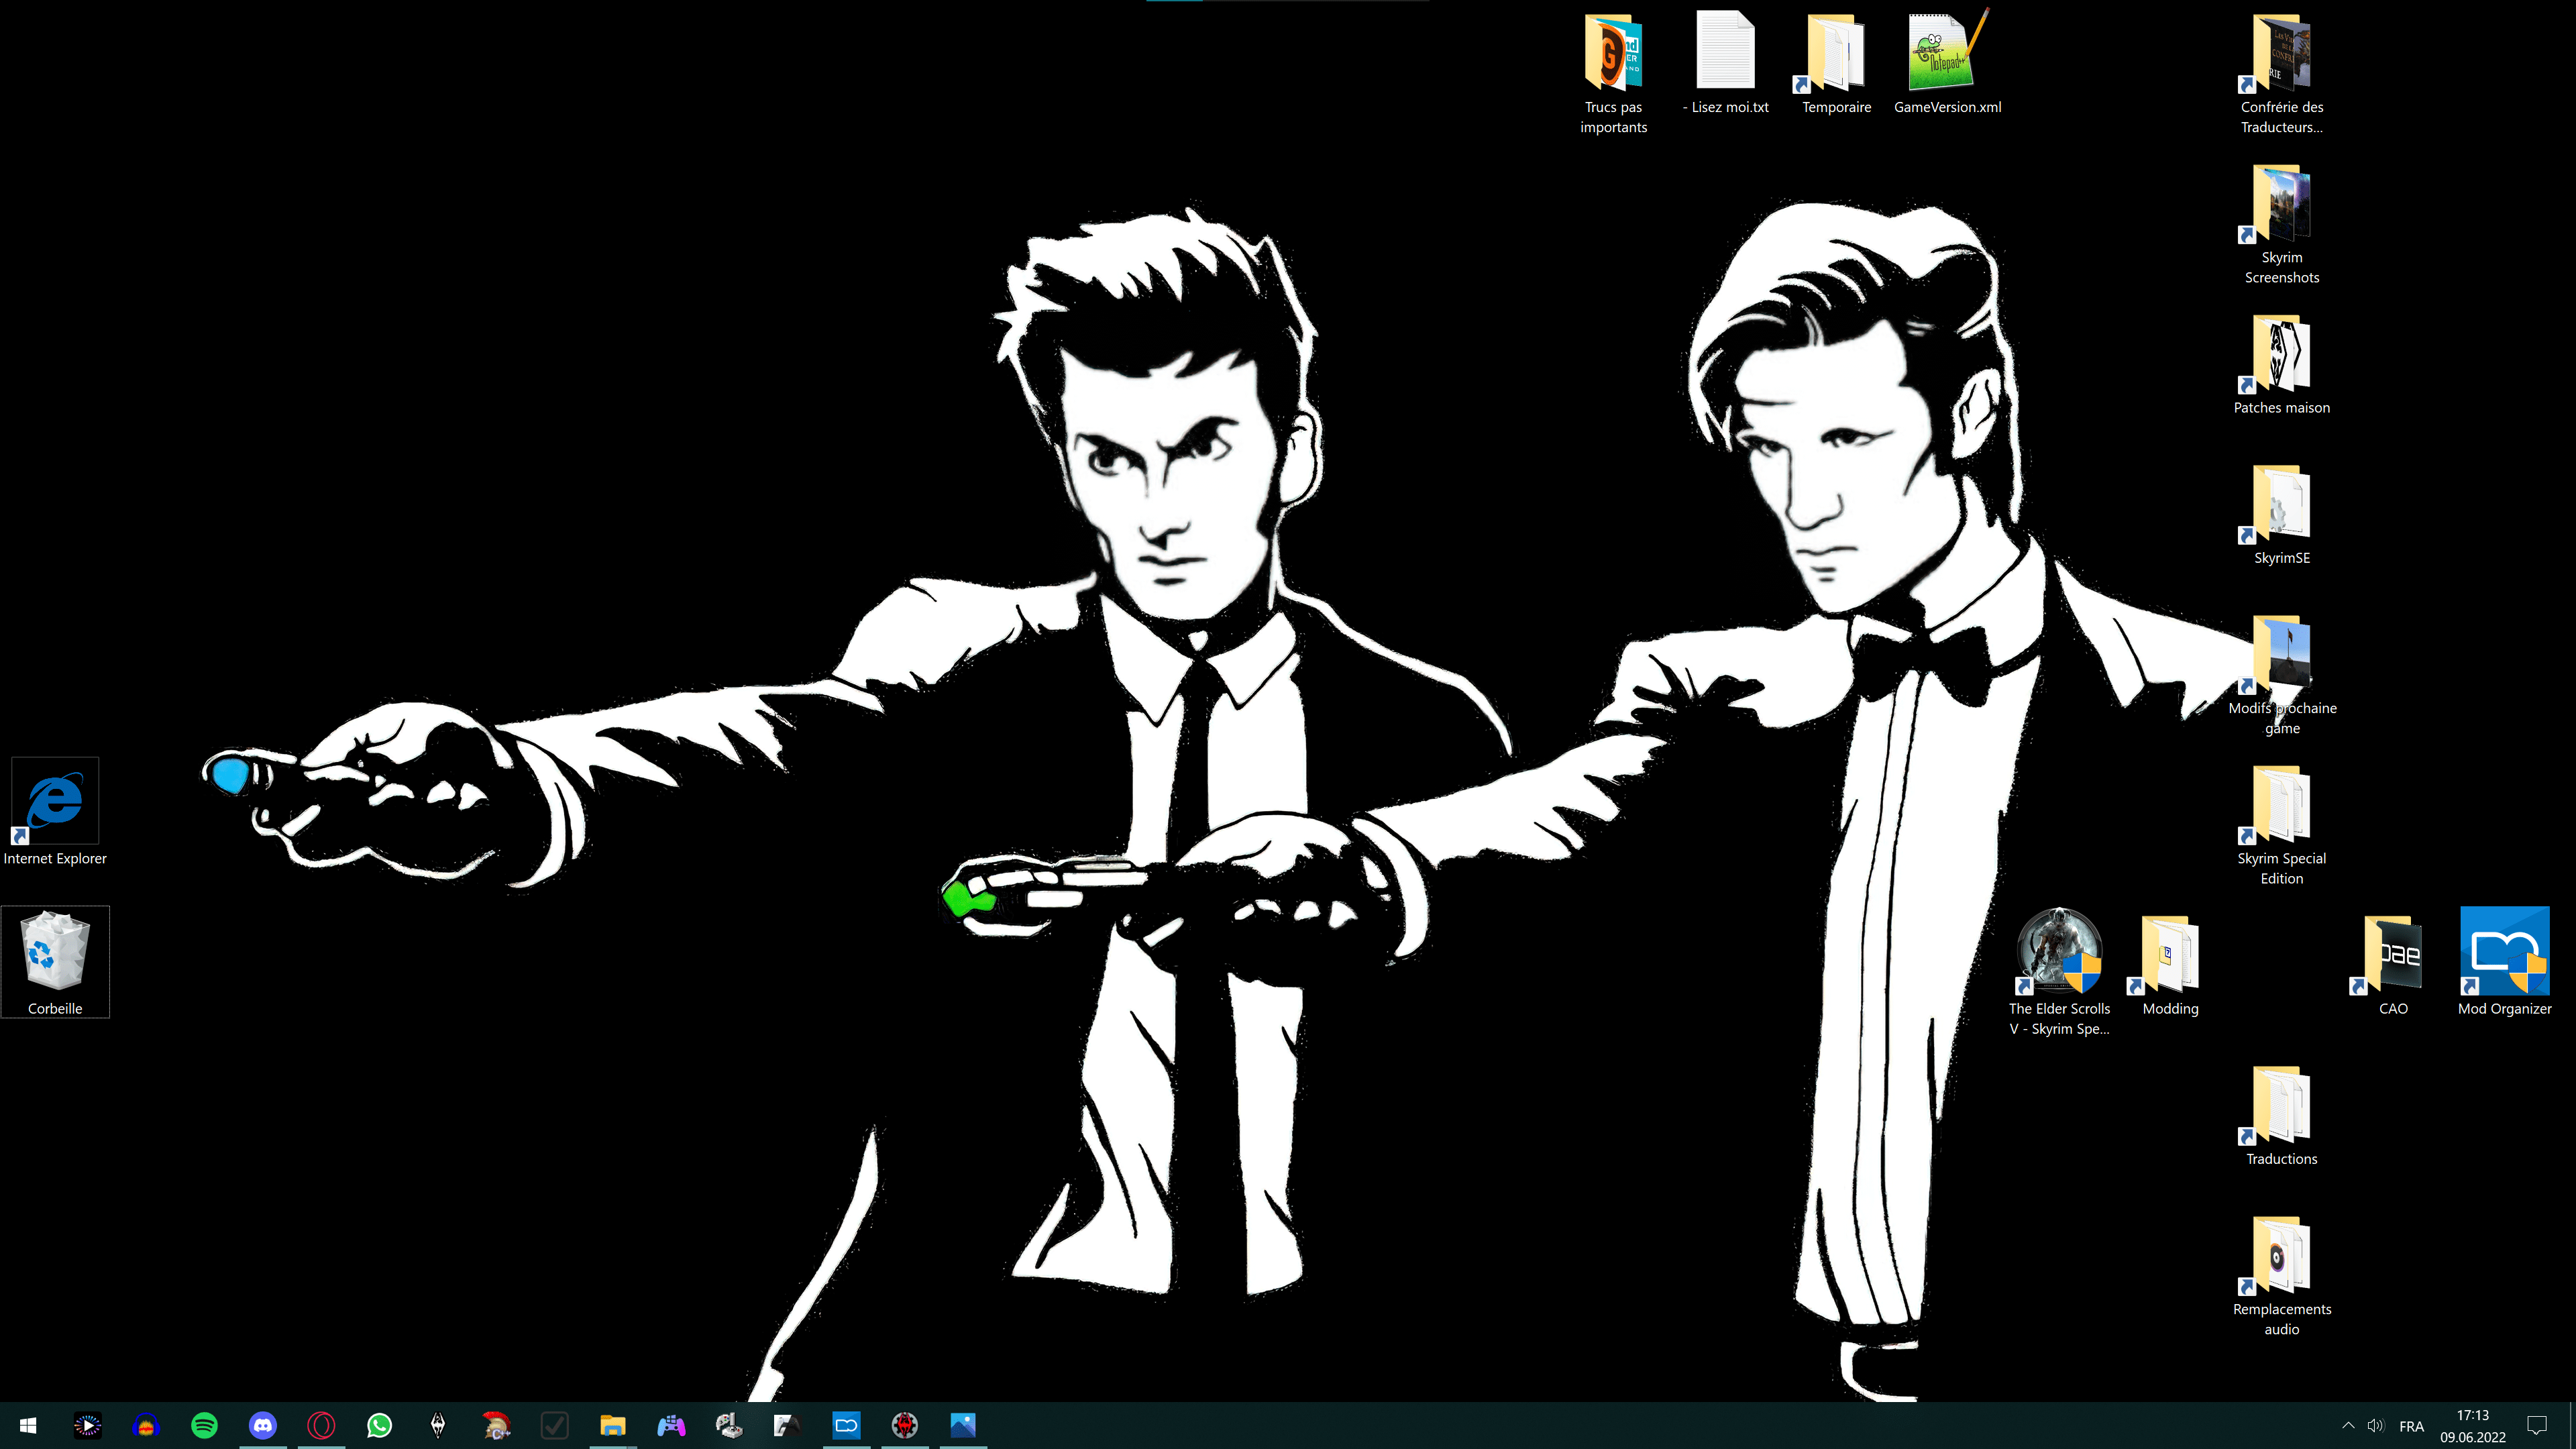Screen dimensions: 2576x1449
Task: Select the 'Modifs prochaine game' folder shortcut
Action: pos(2281,674)
